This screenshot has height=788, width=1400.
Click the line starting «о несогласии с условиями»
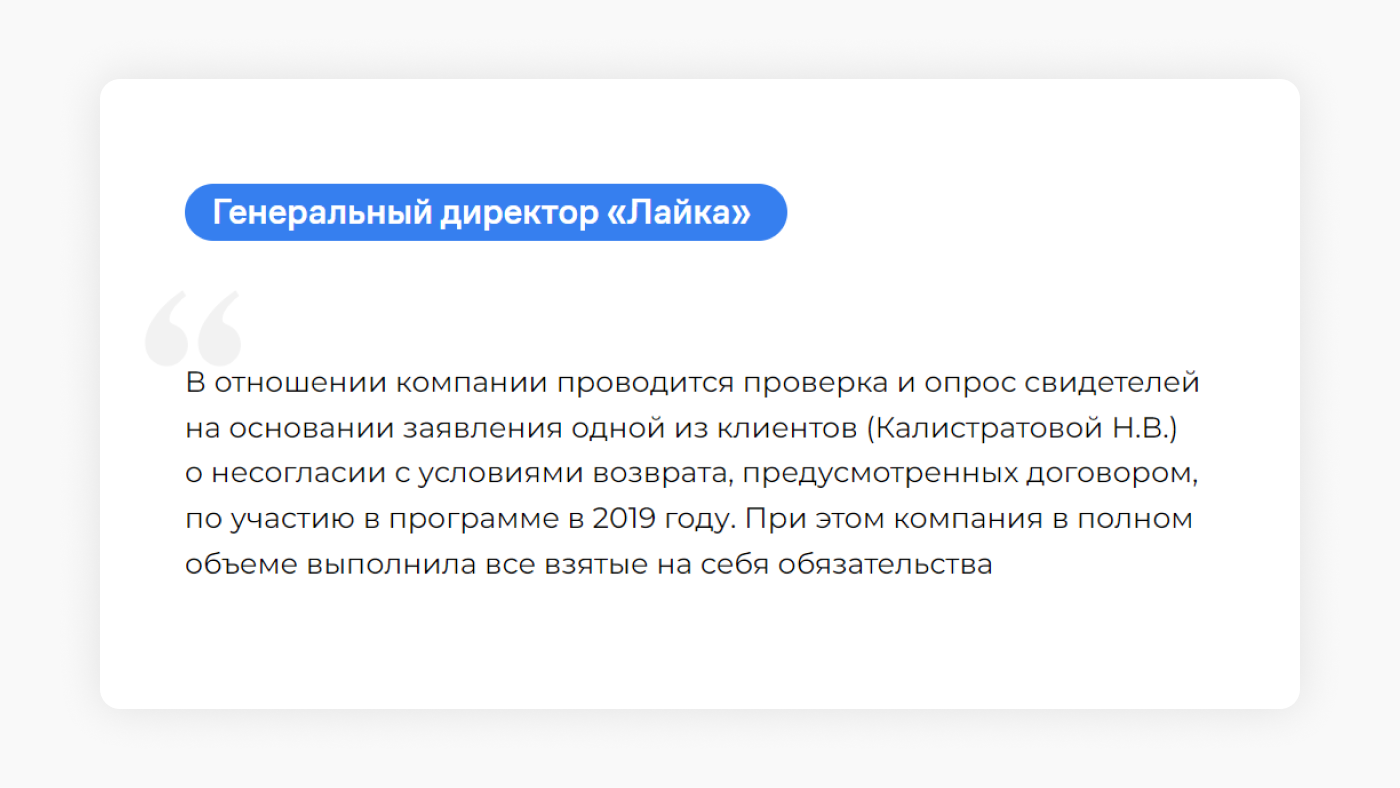(x=692, y=473)
